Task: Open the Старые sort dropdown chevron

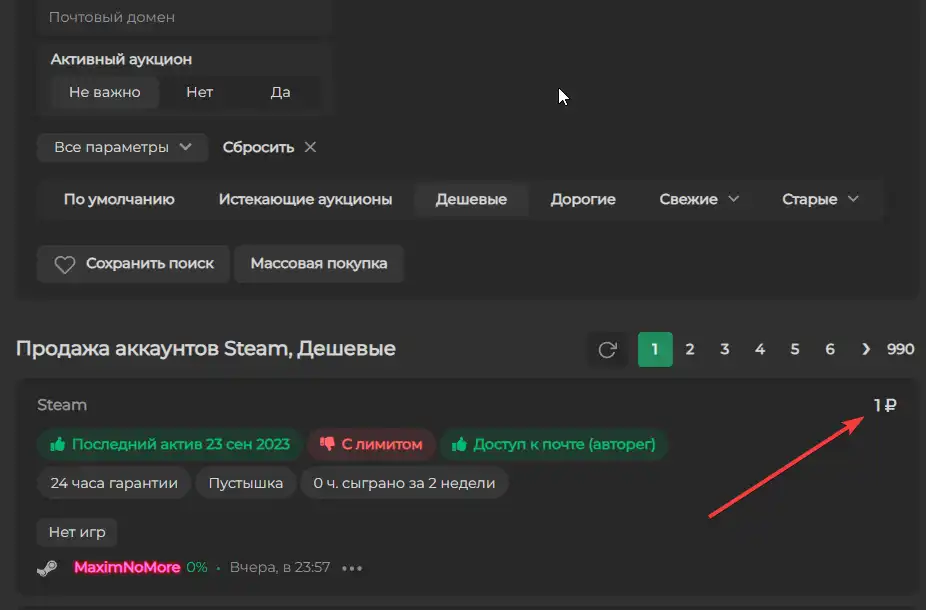Action: (853, 199)
